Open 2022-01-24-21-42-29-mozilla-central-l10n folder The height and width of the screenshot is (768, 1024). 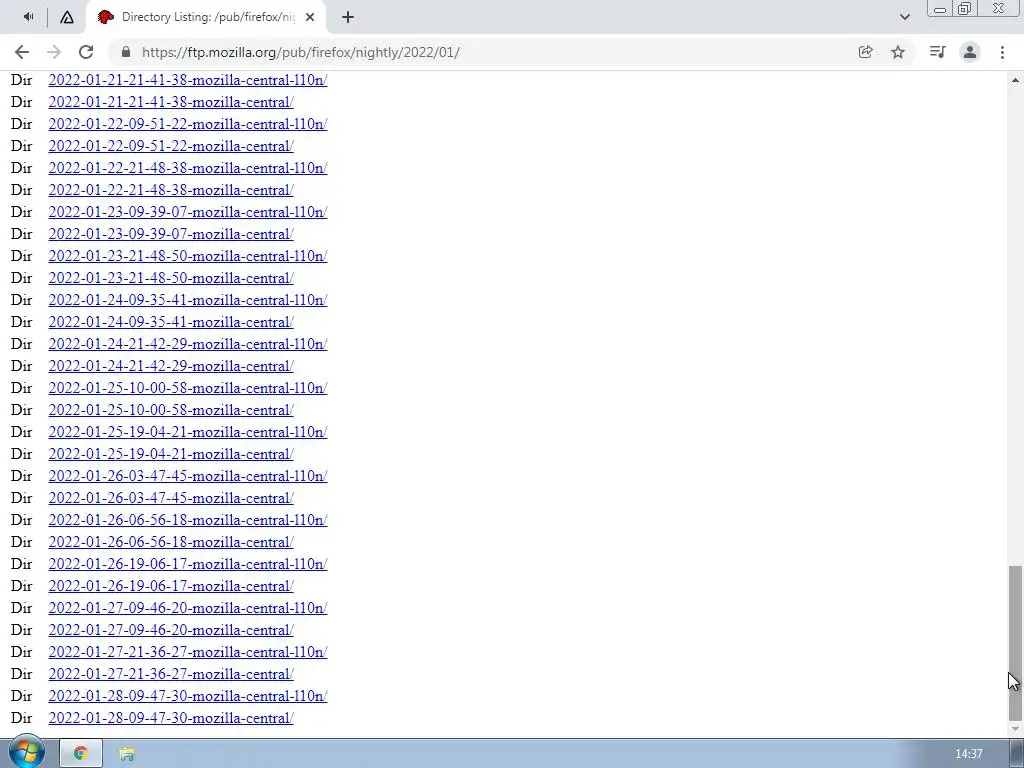tap(187, 344)
